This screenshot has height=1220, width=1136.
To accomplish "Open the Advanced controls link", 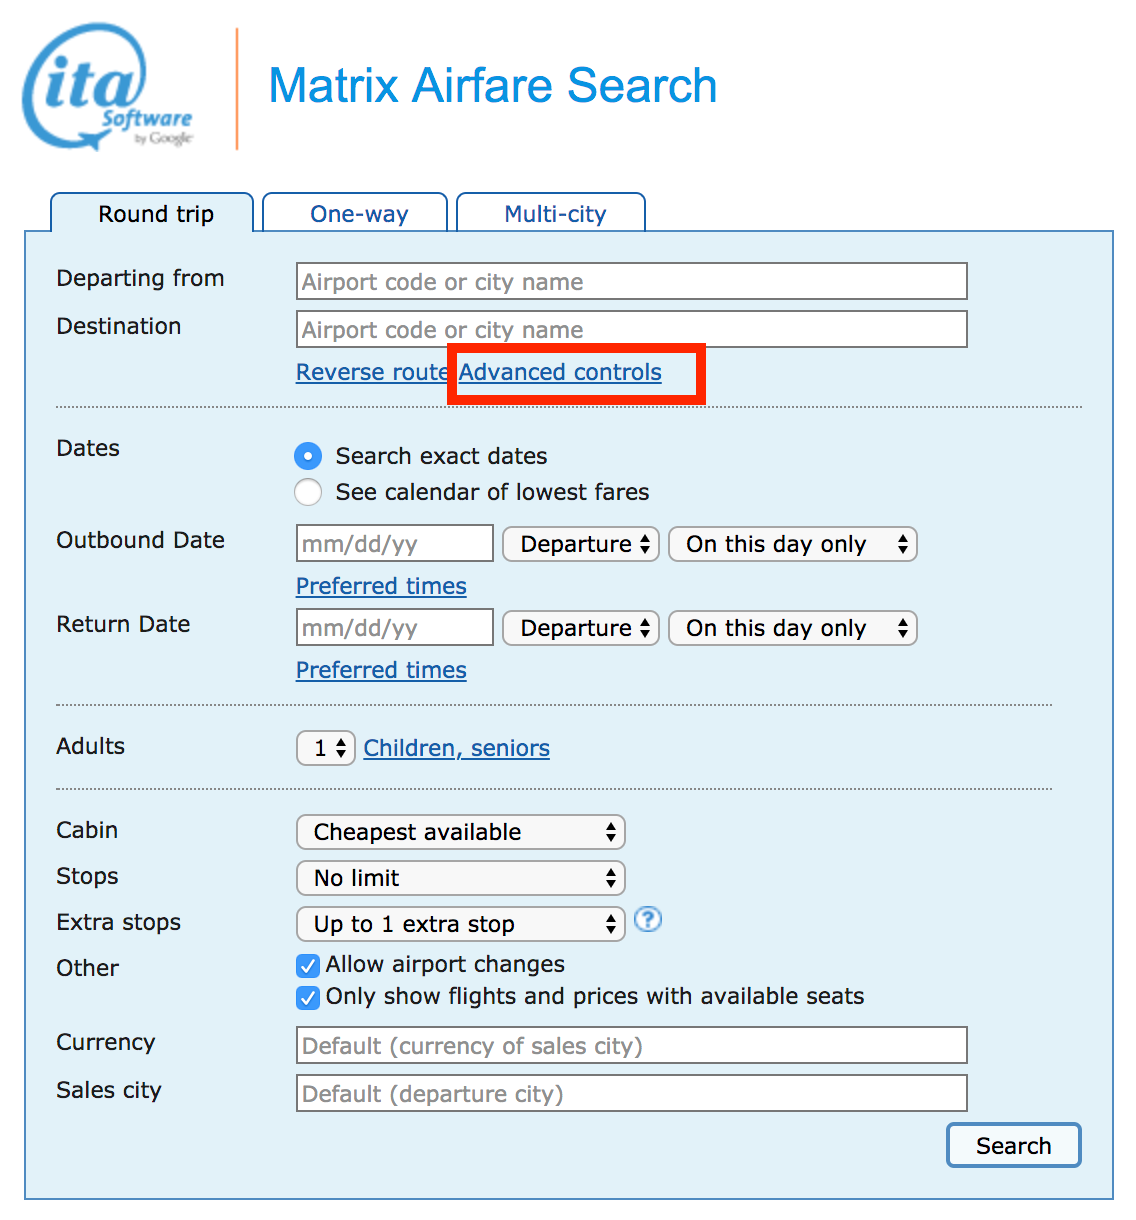I will click(560, 372).
